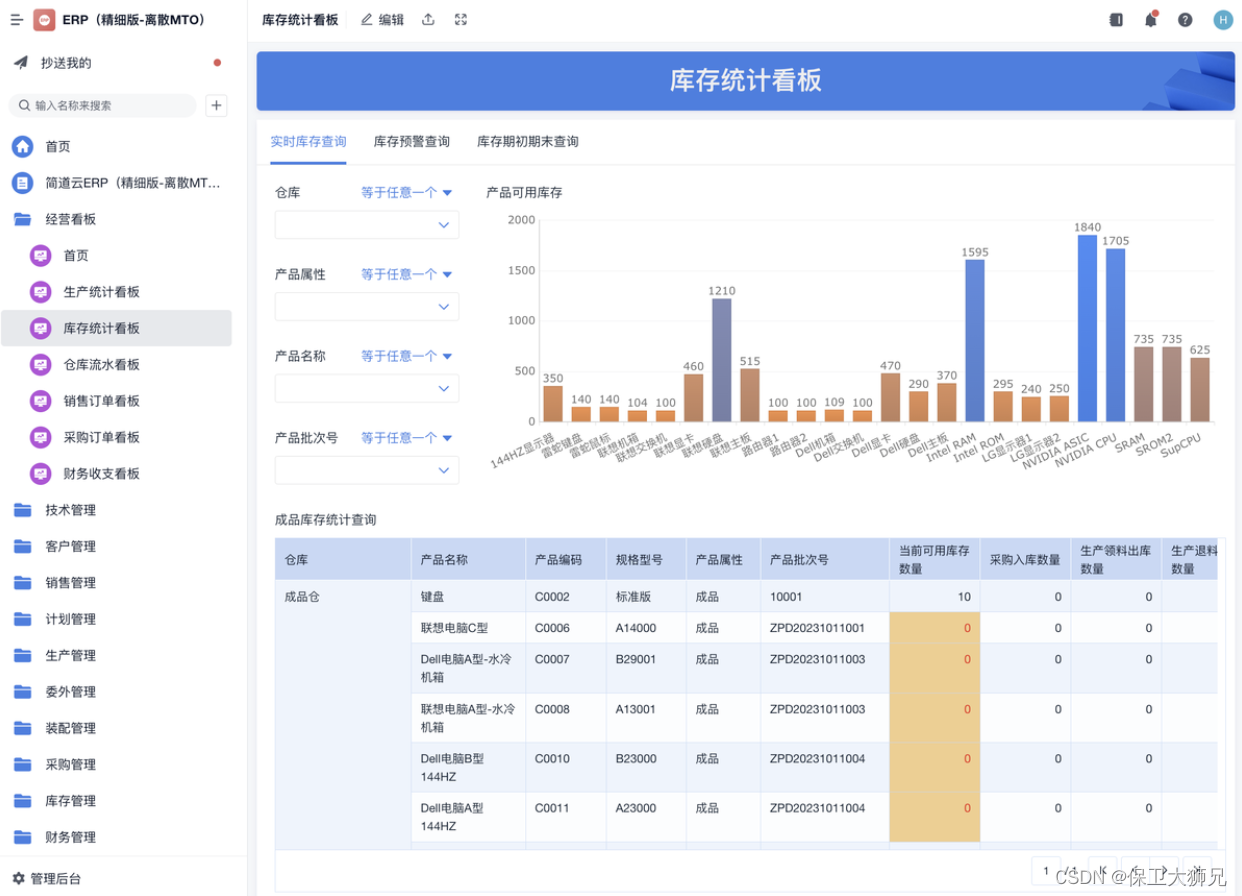The width and height of the screenshot is (1242, 896).
Task: Open the 仓库 condition dropdown 等于任意一个
Action: (407, 192)
